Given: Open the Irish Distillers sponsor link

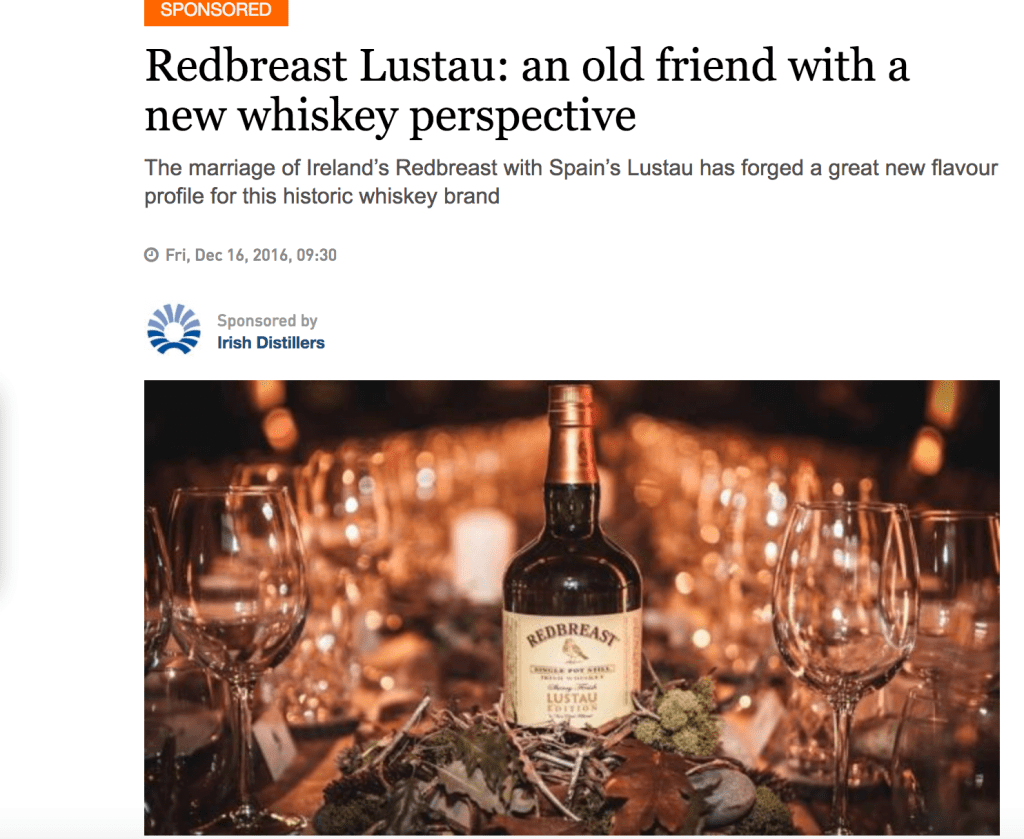Looking at the screenshot, I should (270, 343).
